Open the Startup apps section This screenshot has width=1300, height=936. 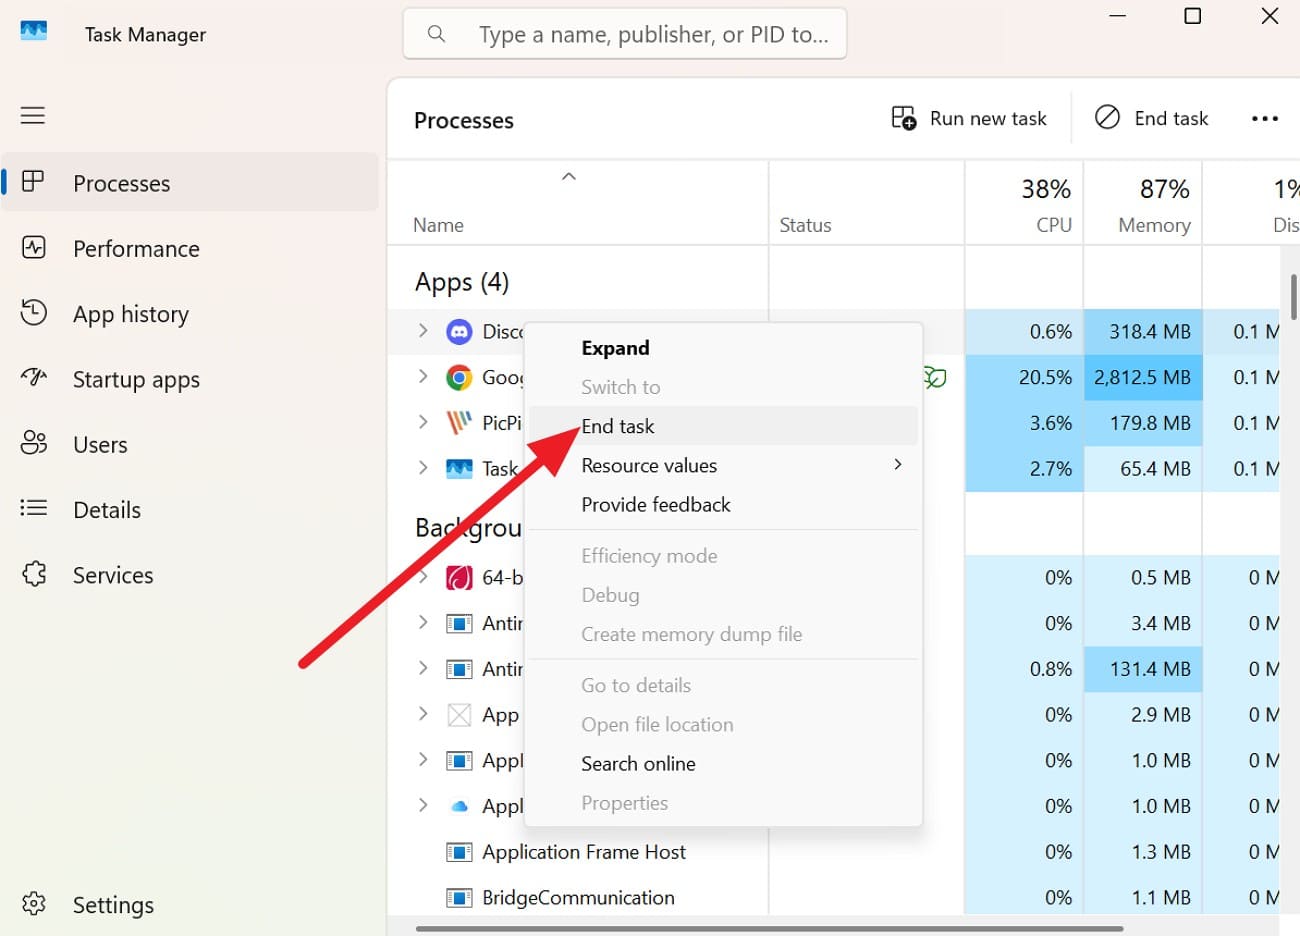click(137, 379)
